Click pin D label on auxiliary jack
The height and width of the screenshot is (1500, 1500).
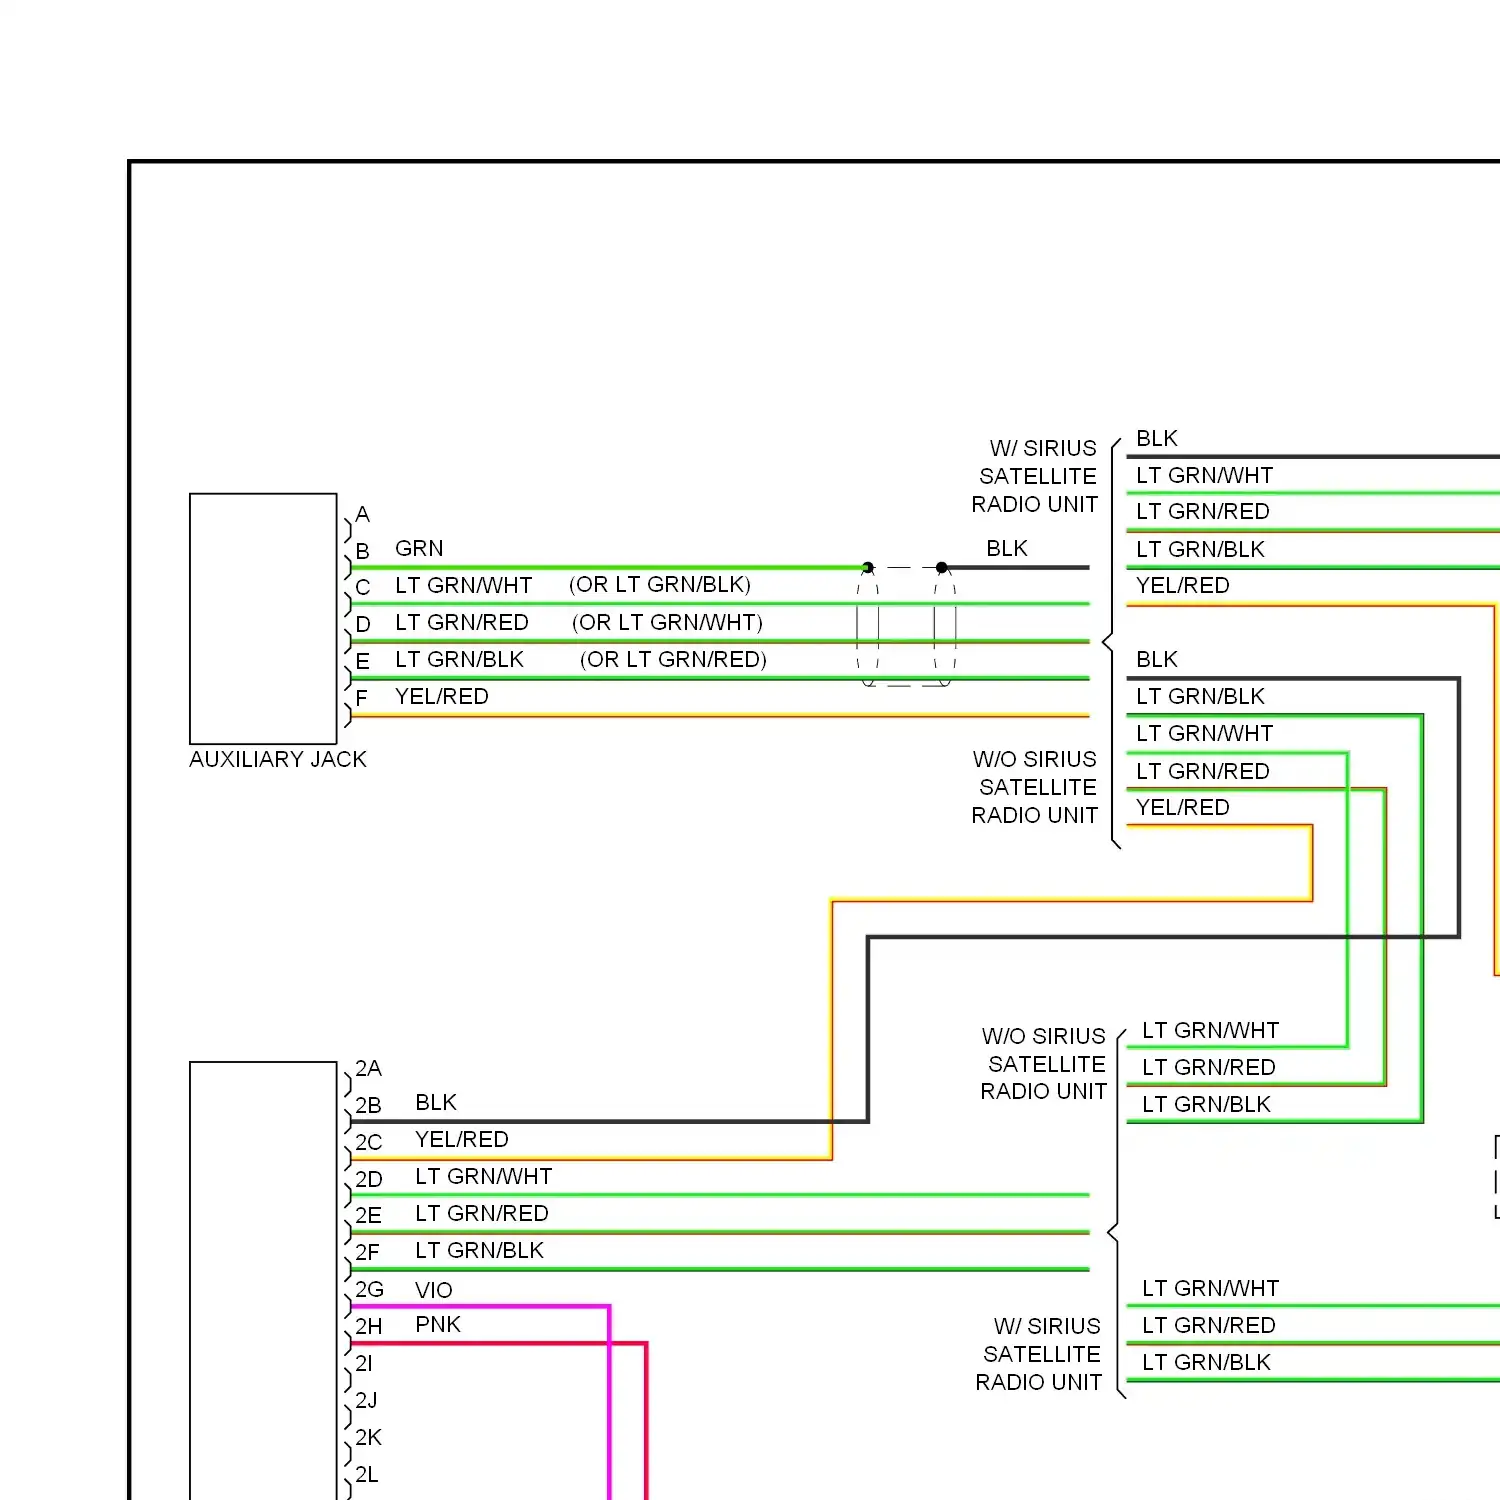362,625
